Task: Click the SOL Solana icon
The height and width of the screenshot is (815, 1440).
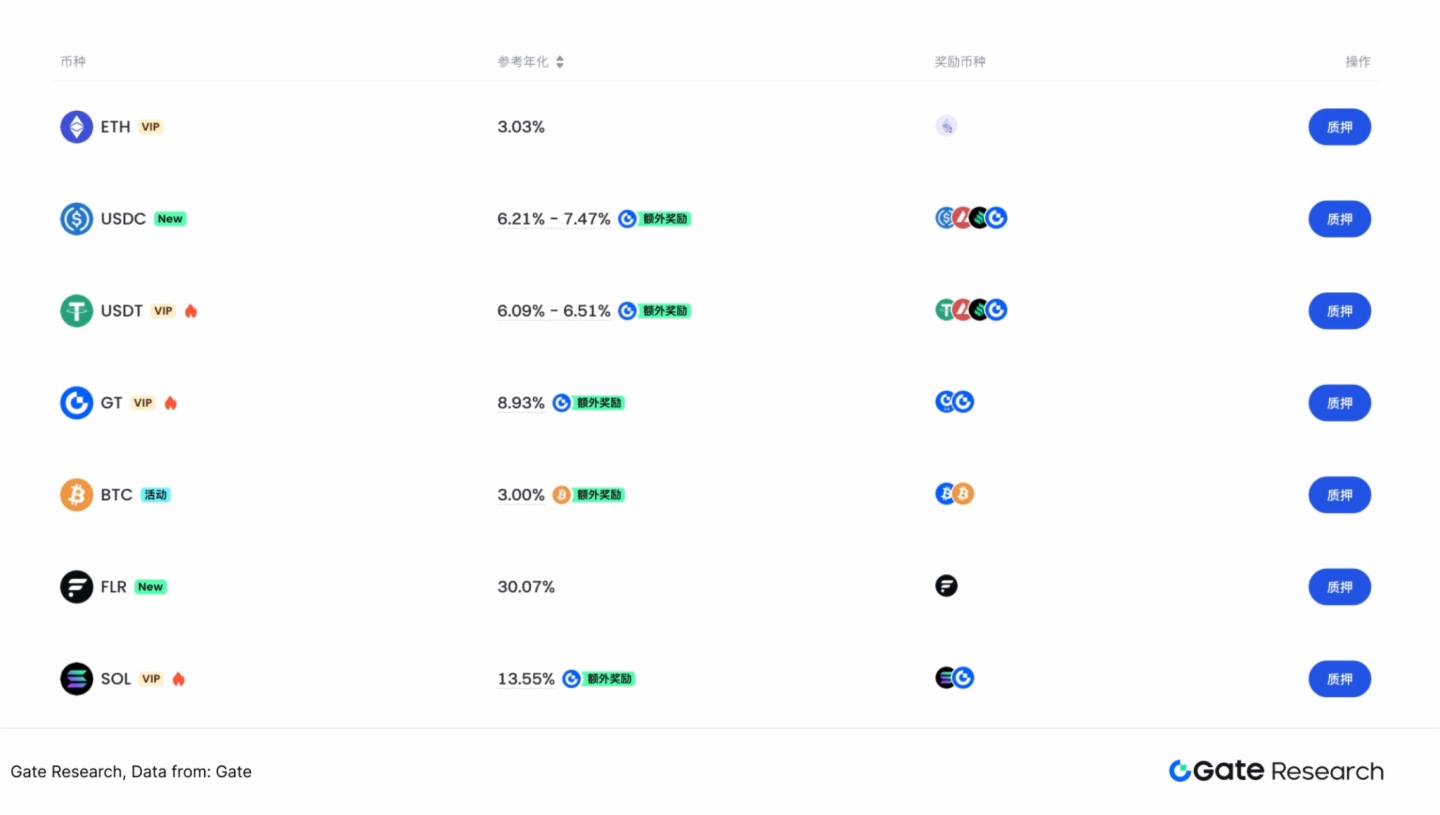Action: (76, 679)
